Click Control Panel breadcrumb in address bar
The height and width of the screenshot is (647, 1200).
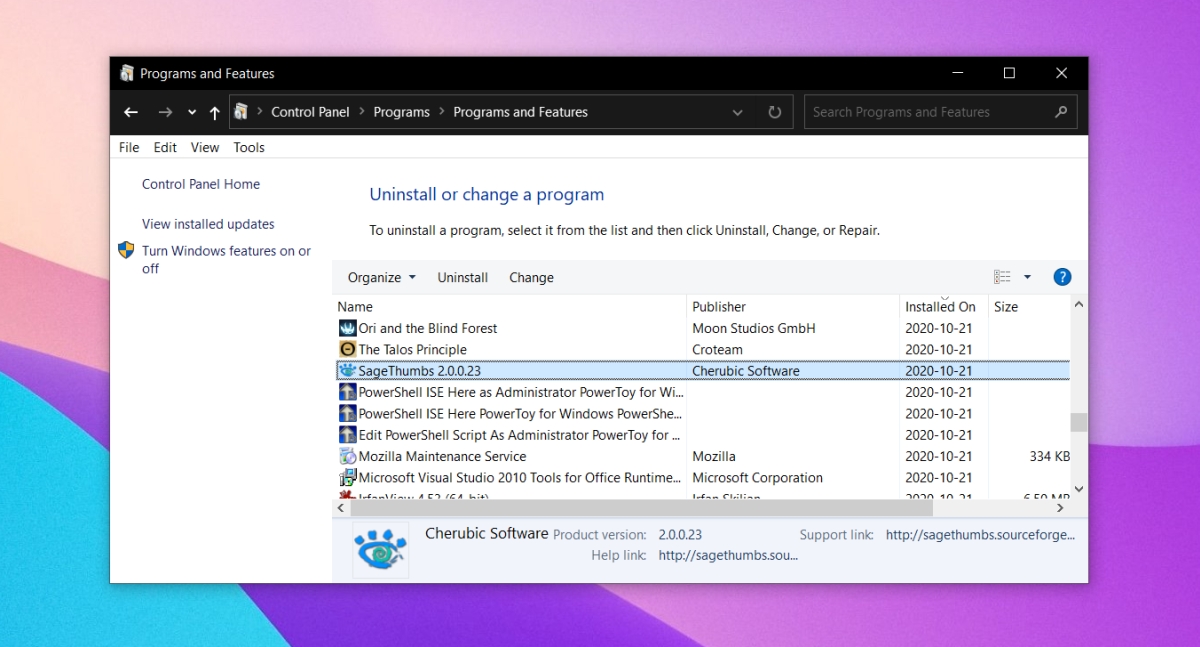coord(310,112)
